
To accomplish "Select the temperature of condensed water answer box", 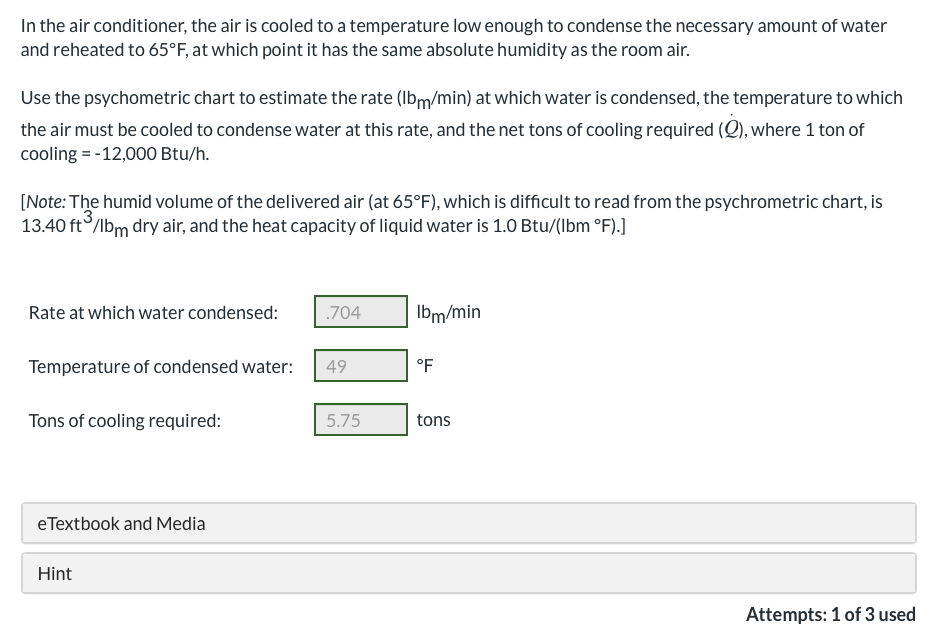I will tap(360, 365).
